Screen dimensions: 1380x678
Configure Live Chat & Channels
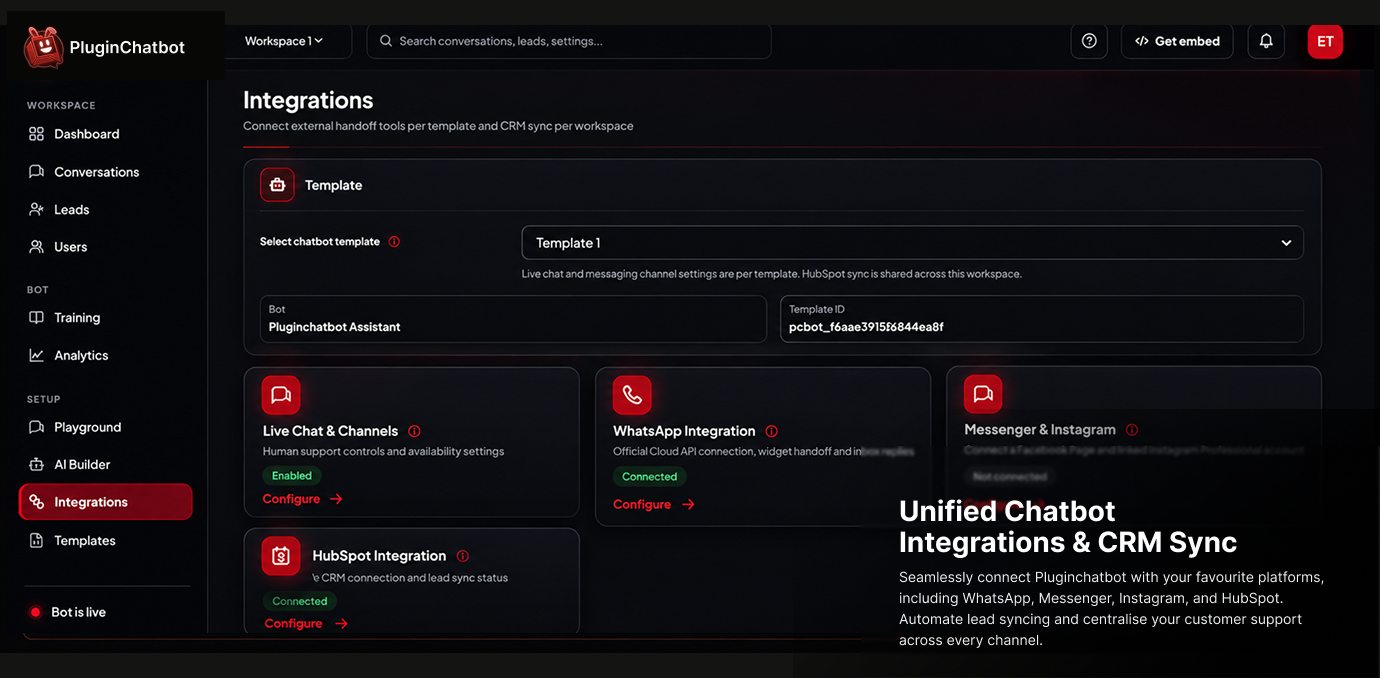[303, 499]
